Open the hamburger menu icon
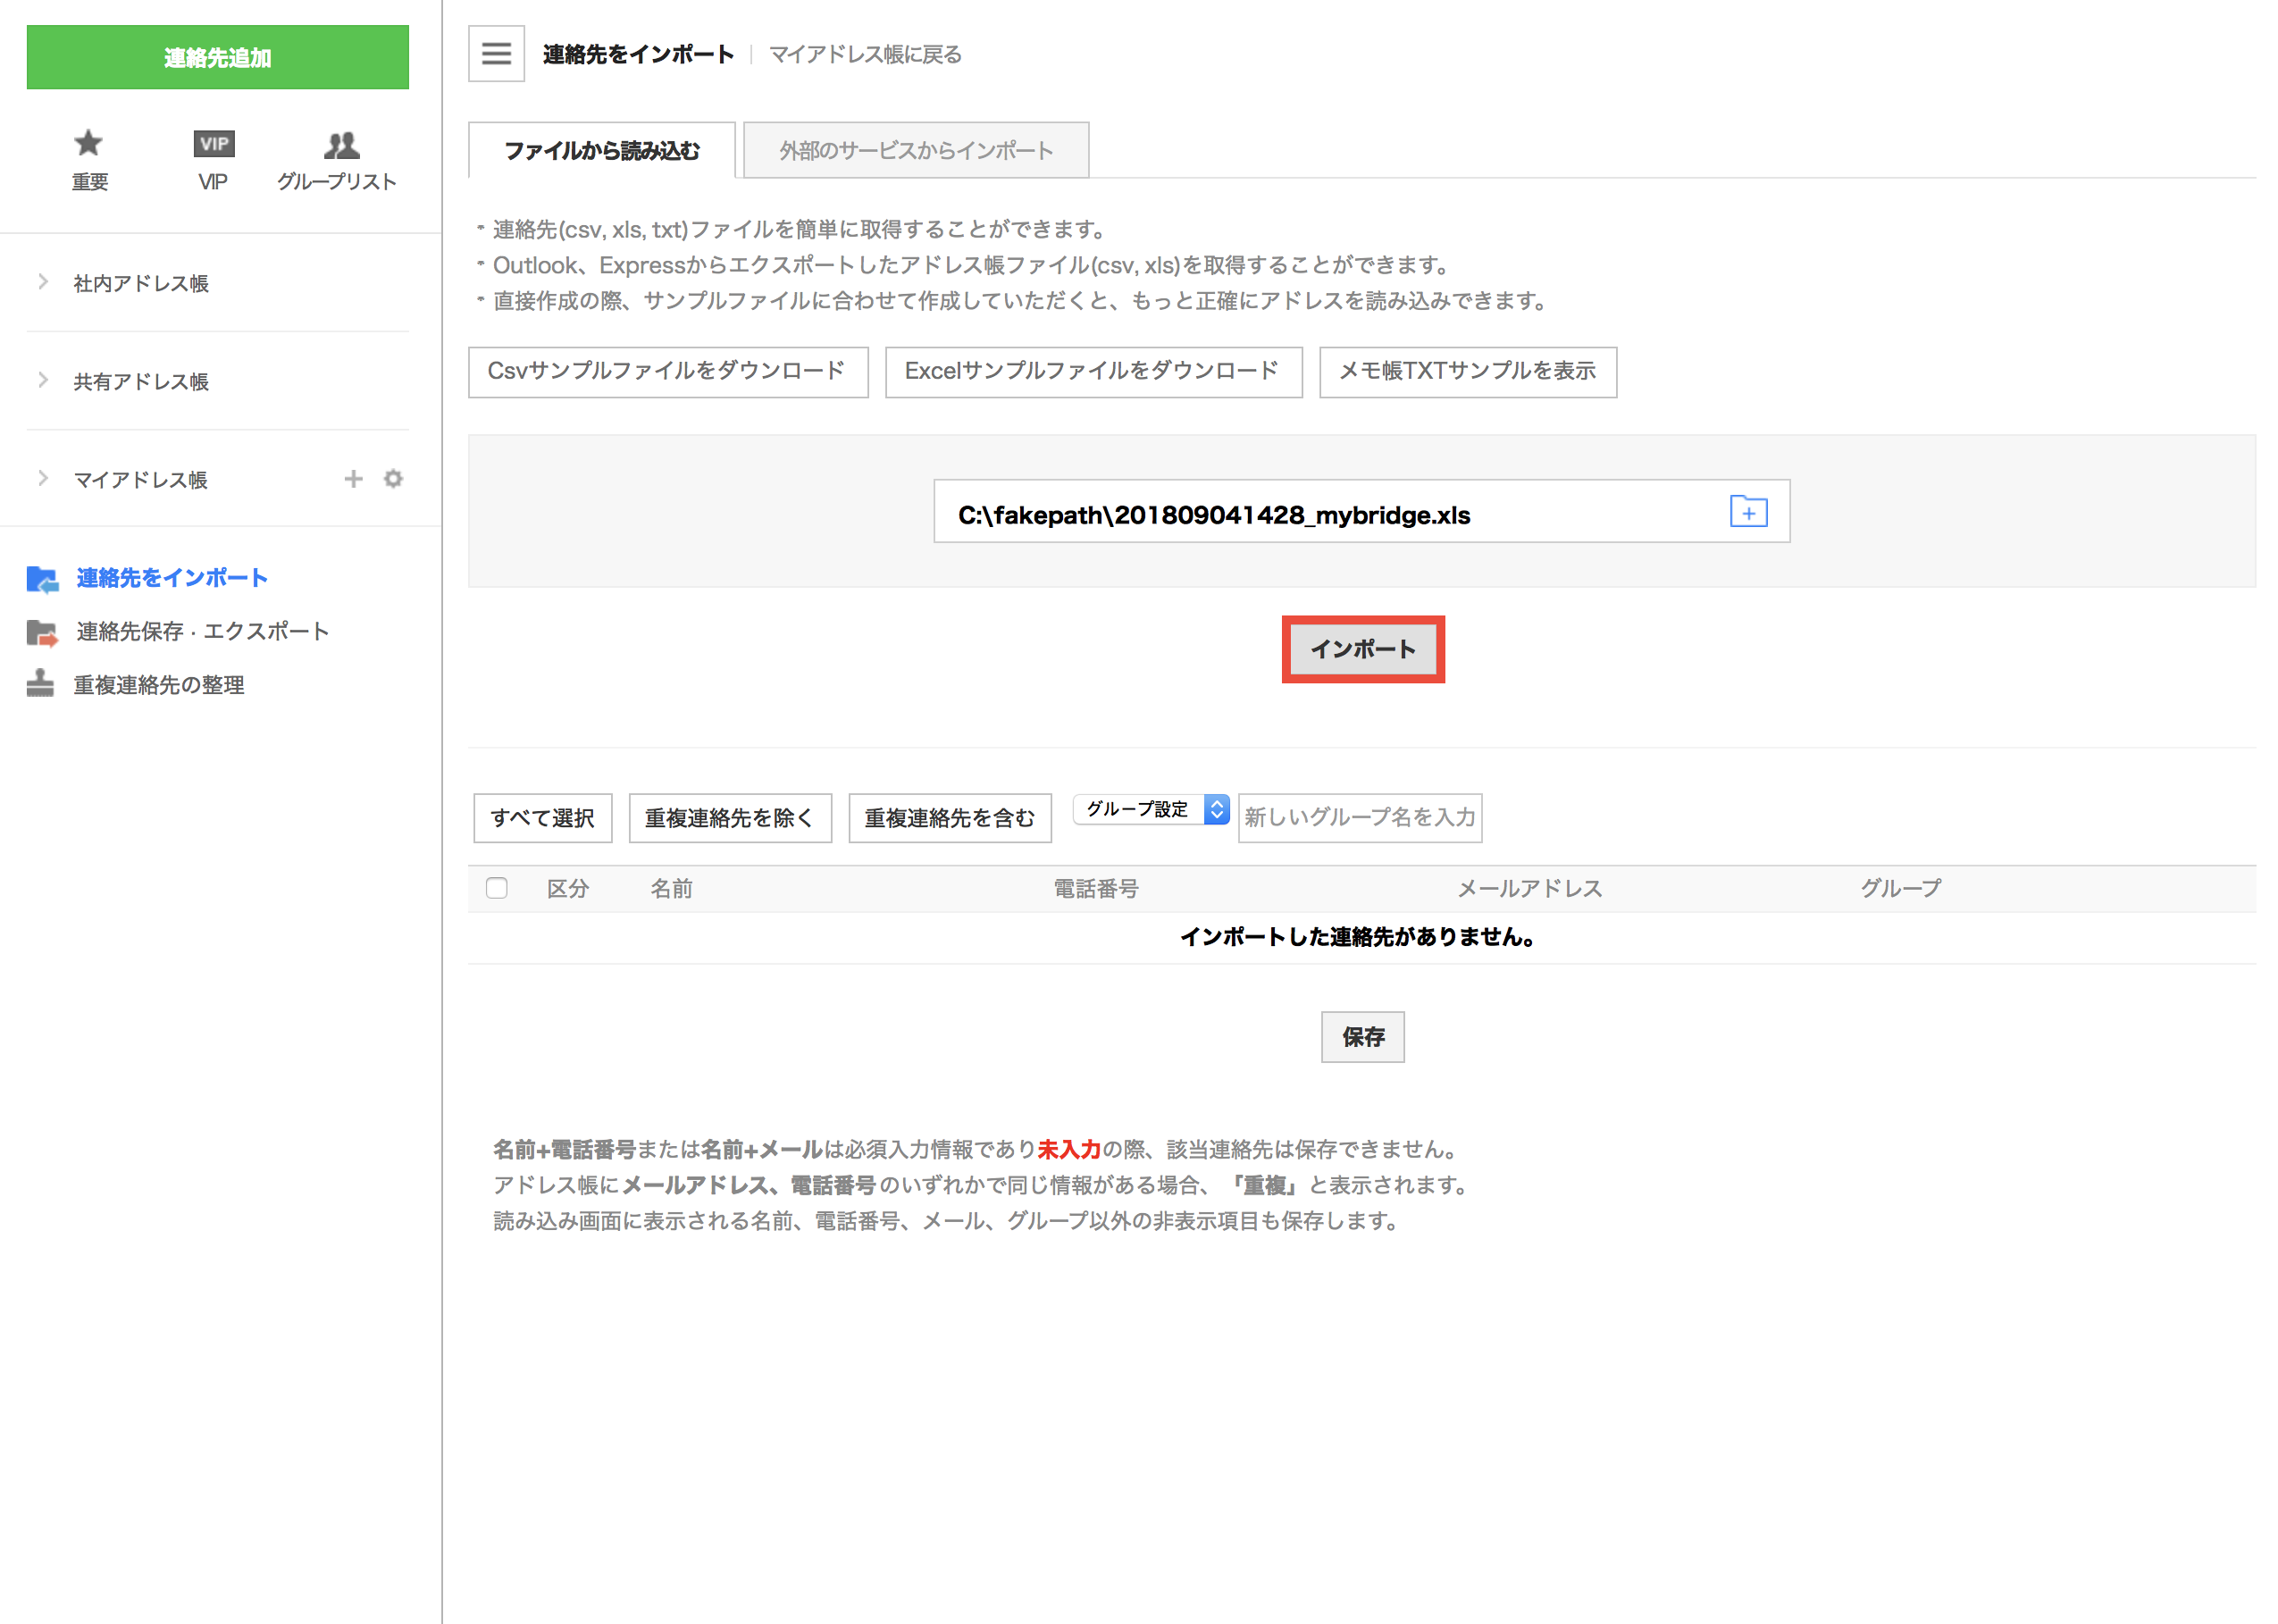 [496, 54]
